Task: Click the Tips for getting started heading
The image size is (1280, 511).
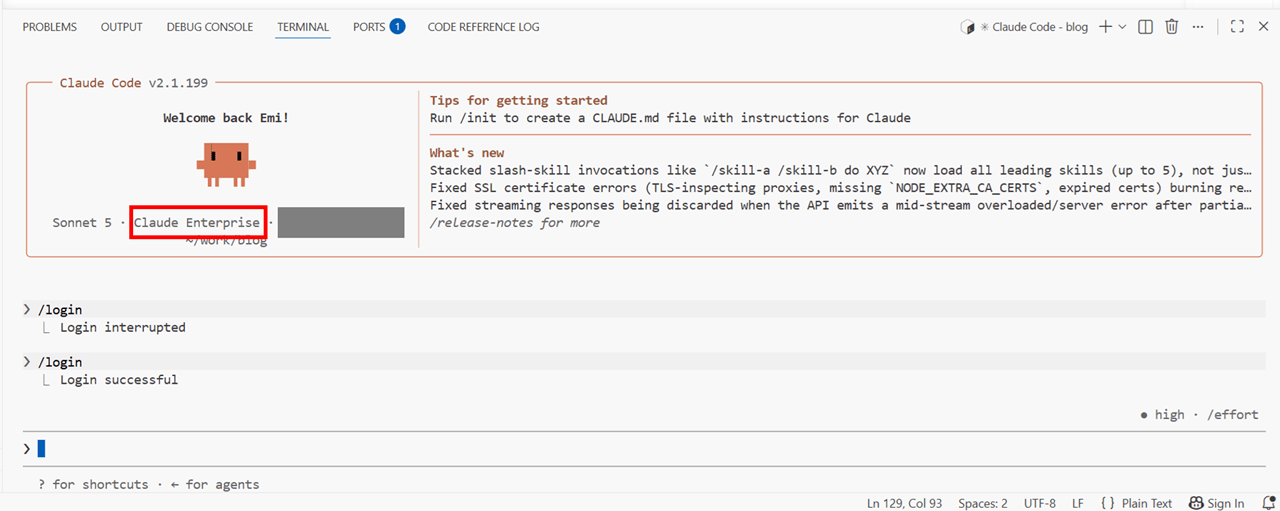Action: (518, 100)
